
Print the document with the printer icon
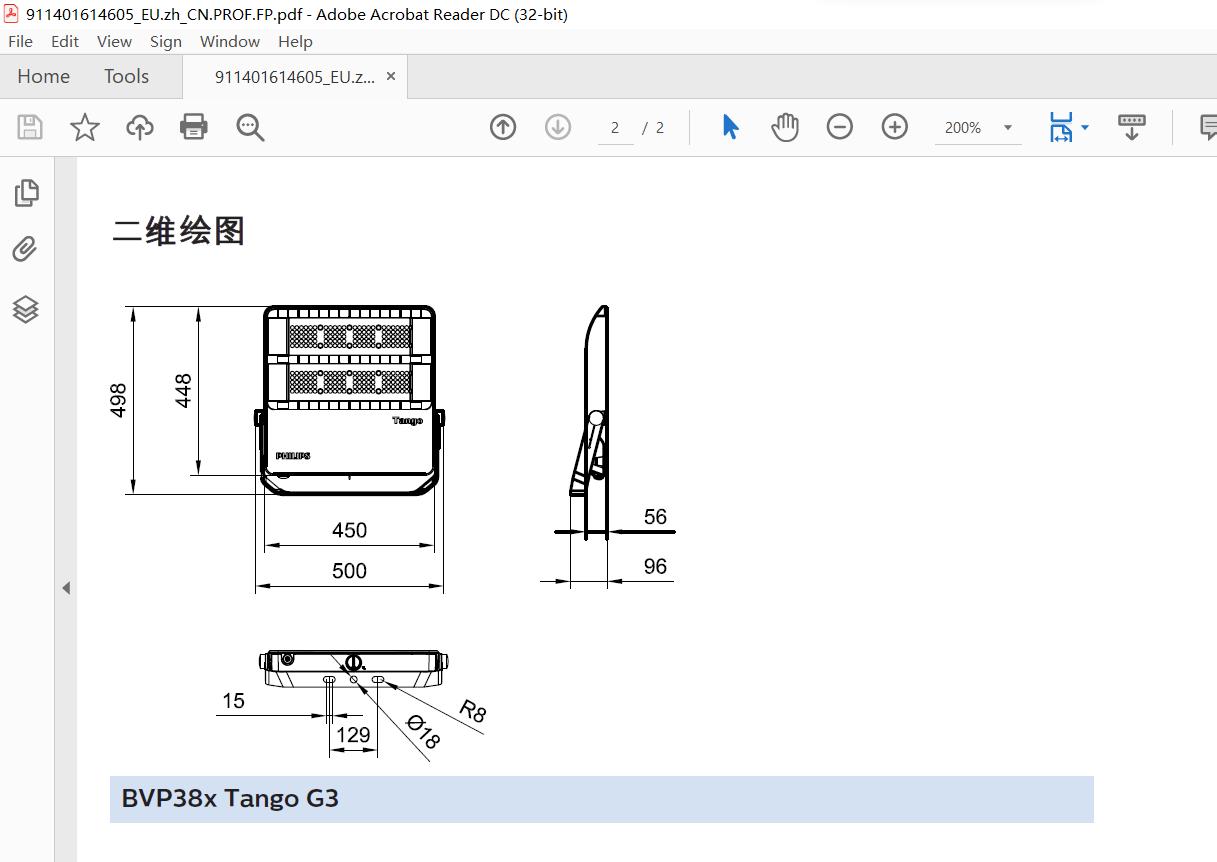pyautogui.click(x=194, y=127)
